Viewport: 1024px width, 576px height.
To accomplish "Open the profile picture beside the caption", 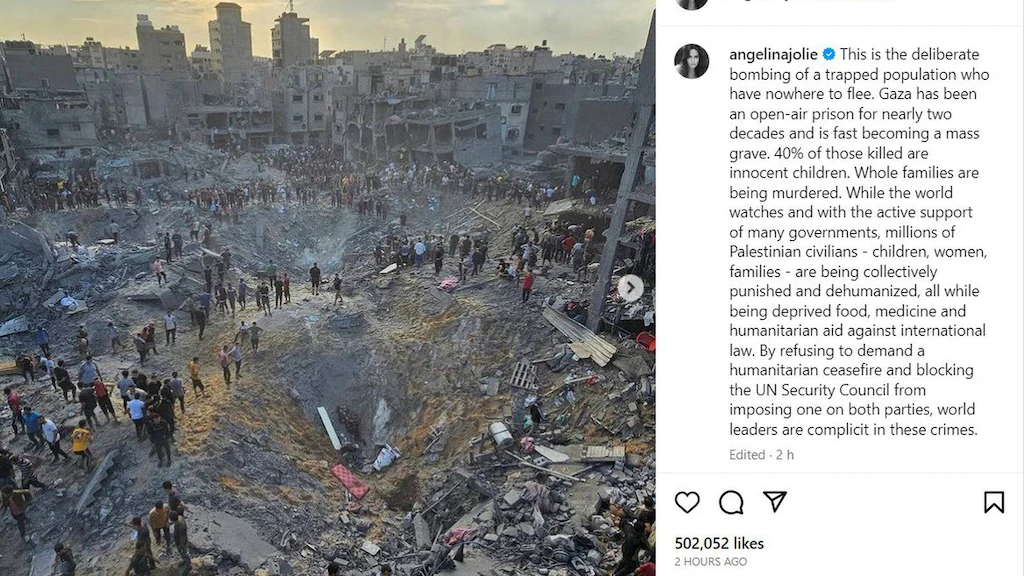I will click(x=692, y=61).
